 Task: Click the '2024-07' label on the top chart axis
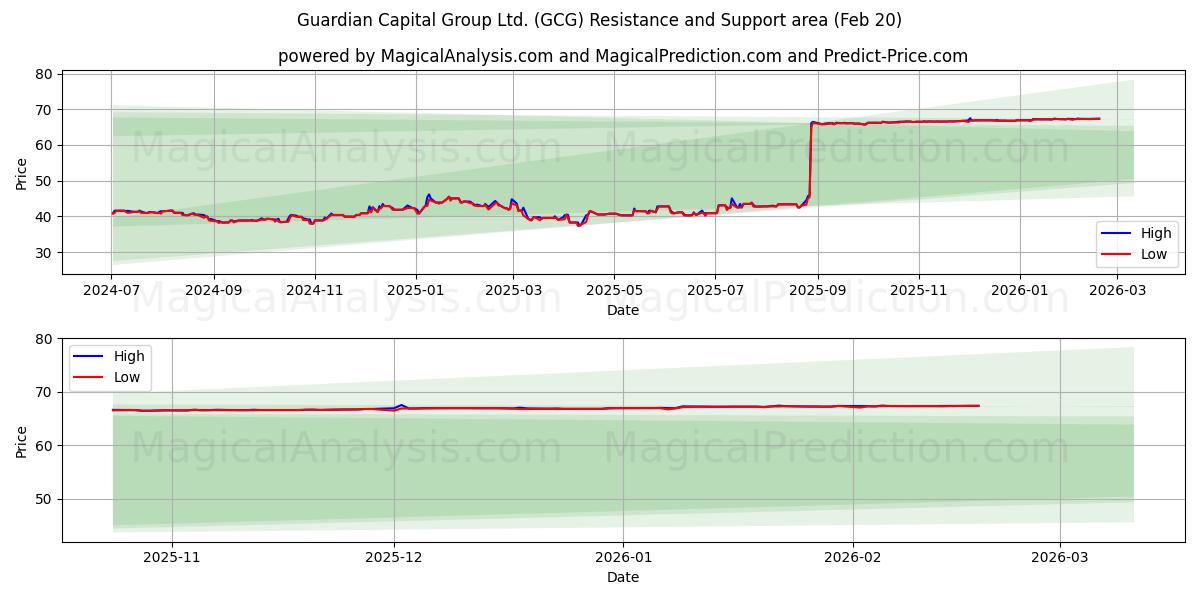point(111,290)
